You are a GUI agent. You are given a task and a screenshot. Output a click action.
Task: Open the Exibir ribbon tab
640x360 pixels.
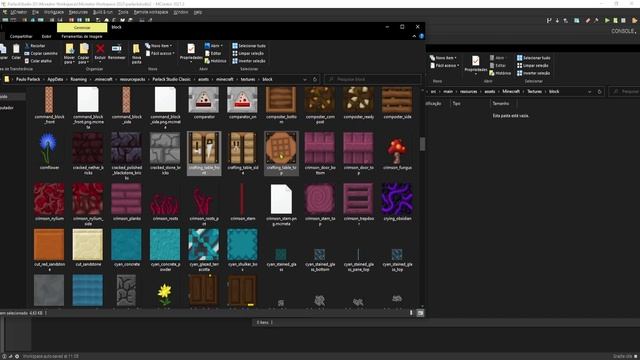click(x=47, y=36)
